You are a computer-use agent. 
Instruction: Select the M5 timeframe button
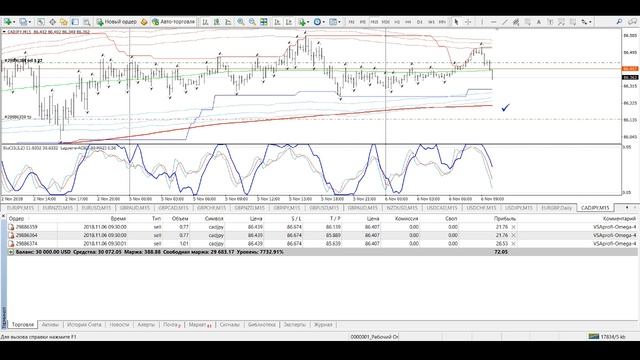pyautogui.click(x=362, y=22)
